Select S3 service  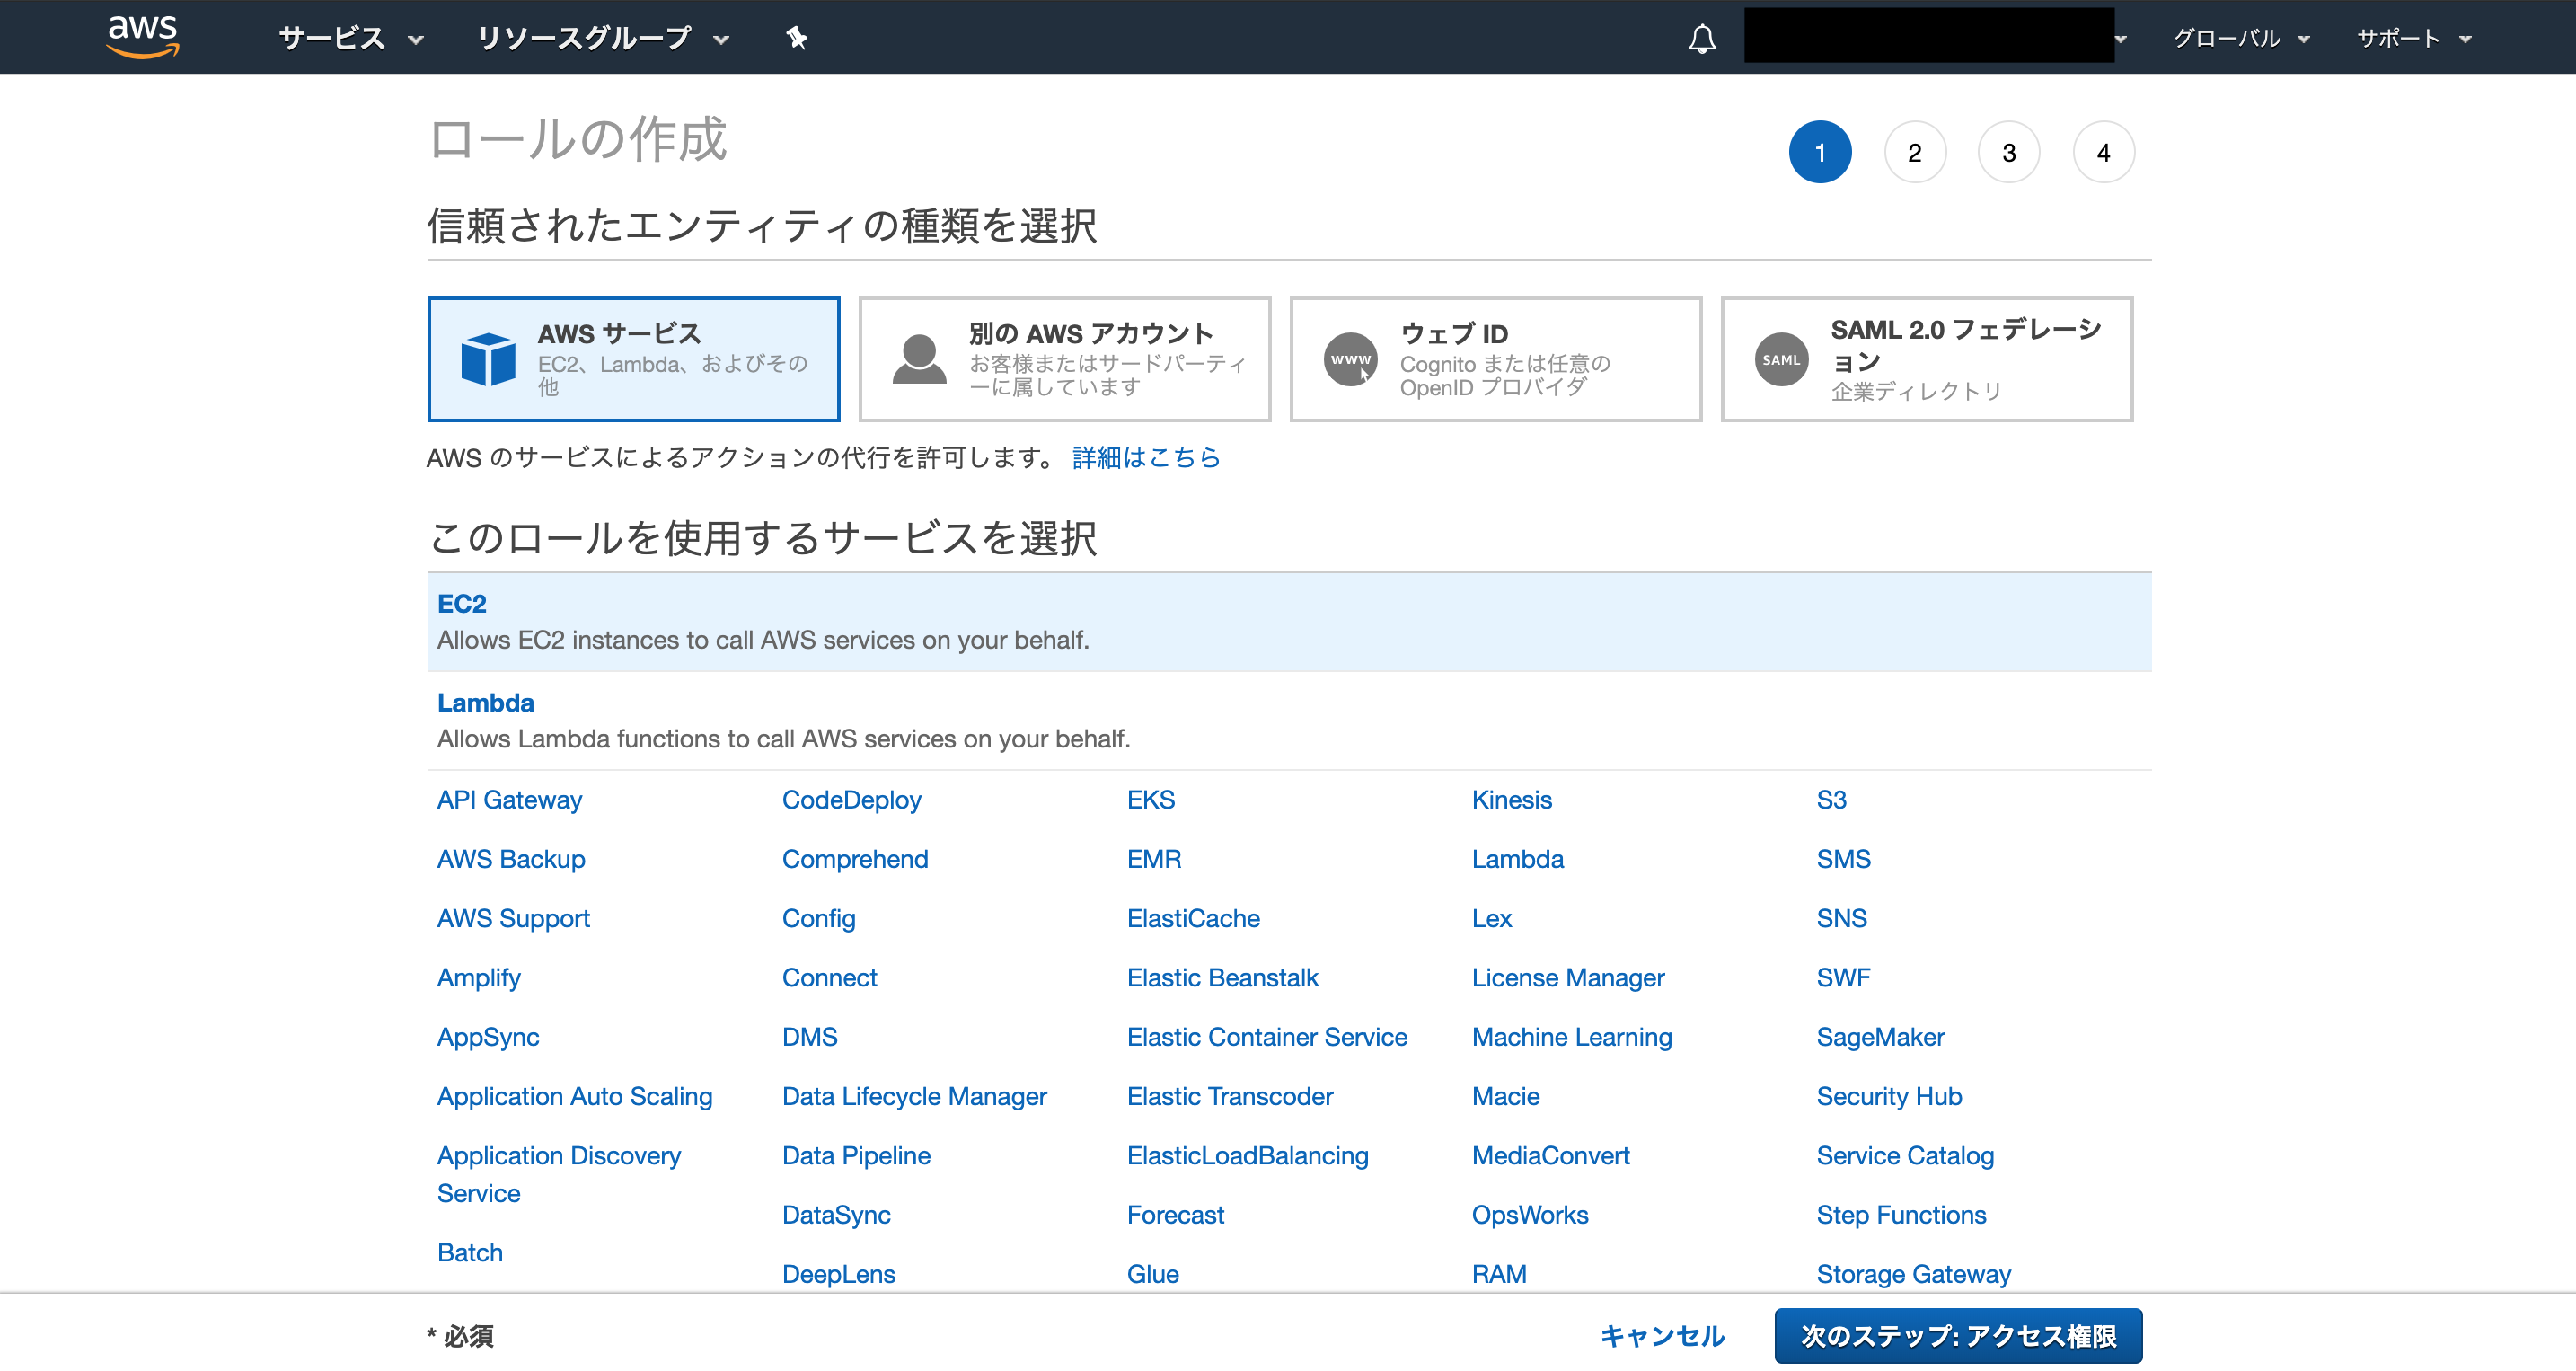(x=1831, y=799)
